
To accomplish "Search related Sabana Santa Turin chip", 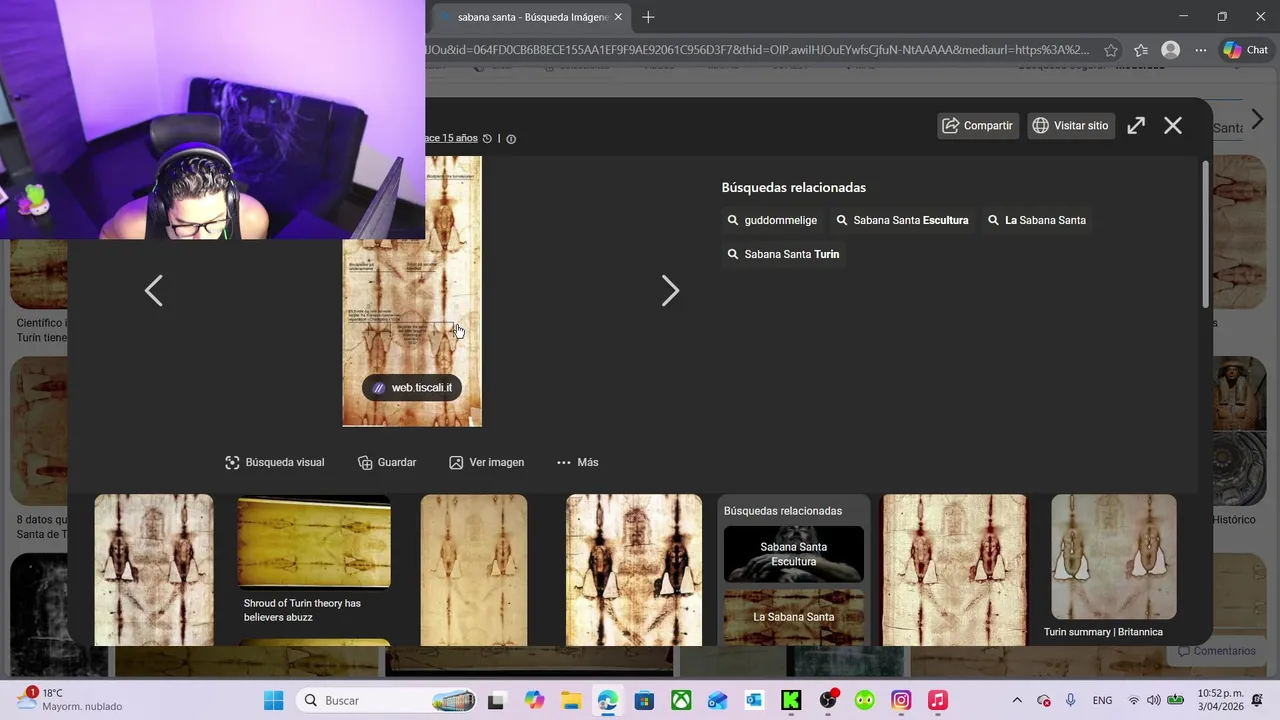I will (x=783, y=254).
